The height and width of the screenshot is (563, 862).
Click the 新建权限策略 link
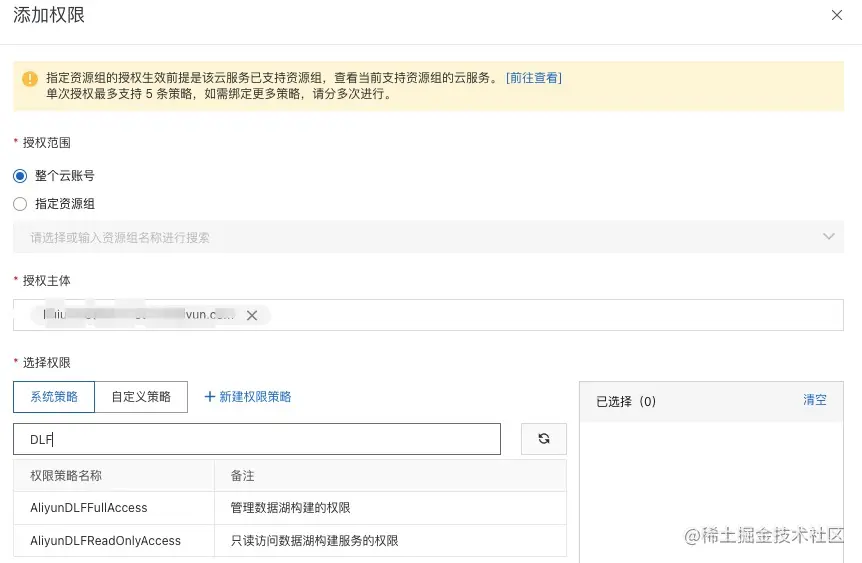(255, 396)
